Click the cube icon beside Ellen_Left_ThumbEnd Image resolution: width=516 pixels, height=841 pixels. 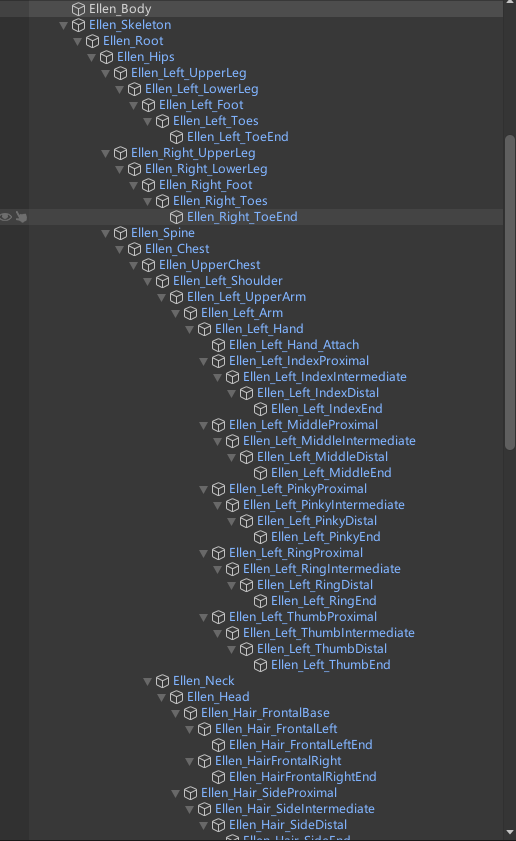[x=260, y=665]
